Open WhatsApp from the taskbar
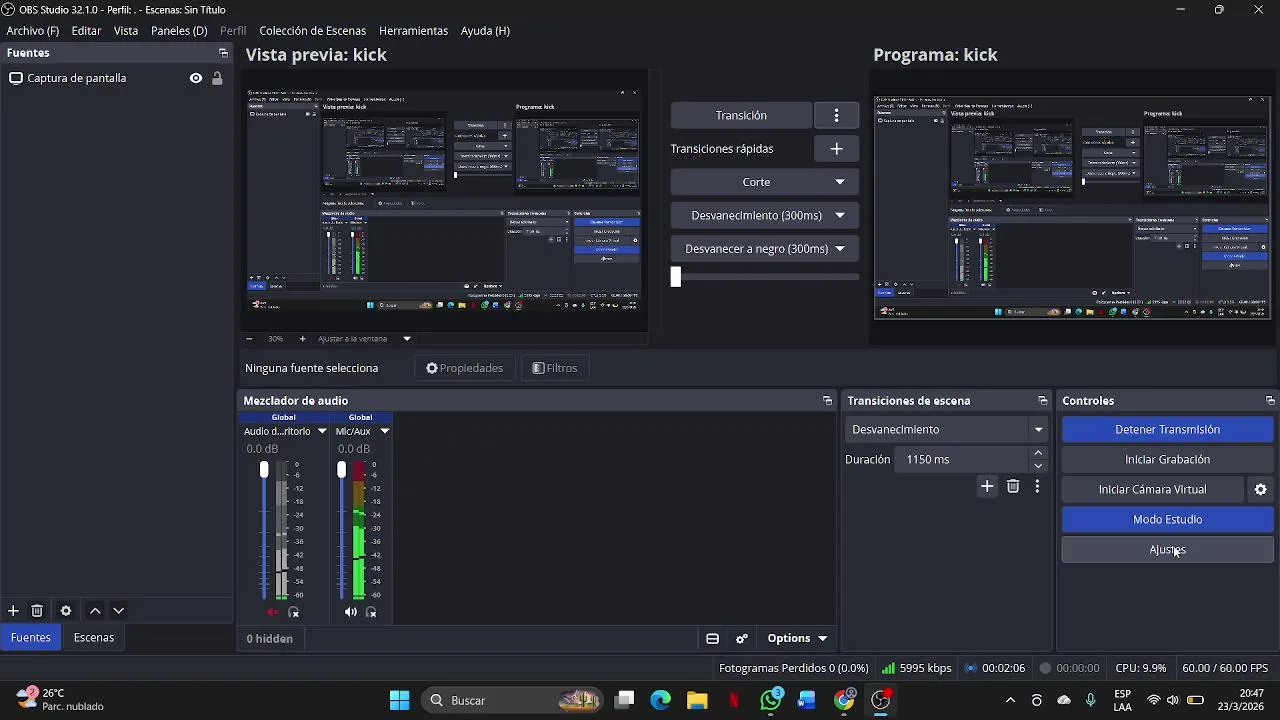Viewport: 1280px width, 720px height. tap(771, 700)
